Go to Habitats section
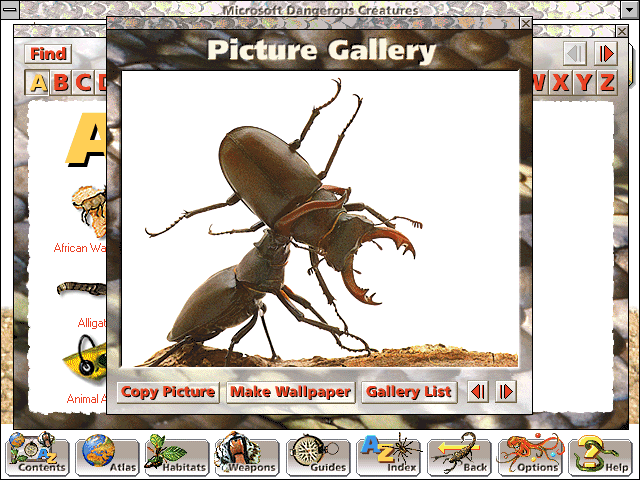This screenshot has width=640, height=480. click(178, 455)
